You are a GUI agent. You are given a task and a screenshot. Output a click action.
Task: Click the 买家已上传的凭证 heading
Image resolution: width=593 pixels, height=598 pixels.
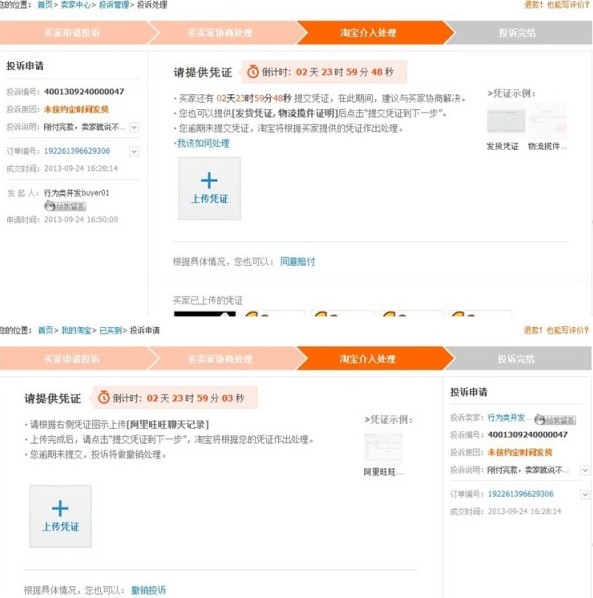[208, 301]
